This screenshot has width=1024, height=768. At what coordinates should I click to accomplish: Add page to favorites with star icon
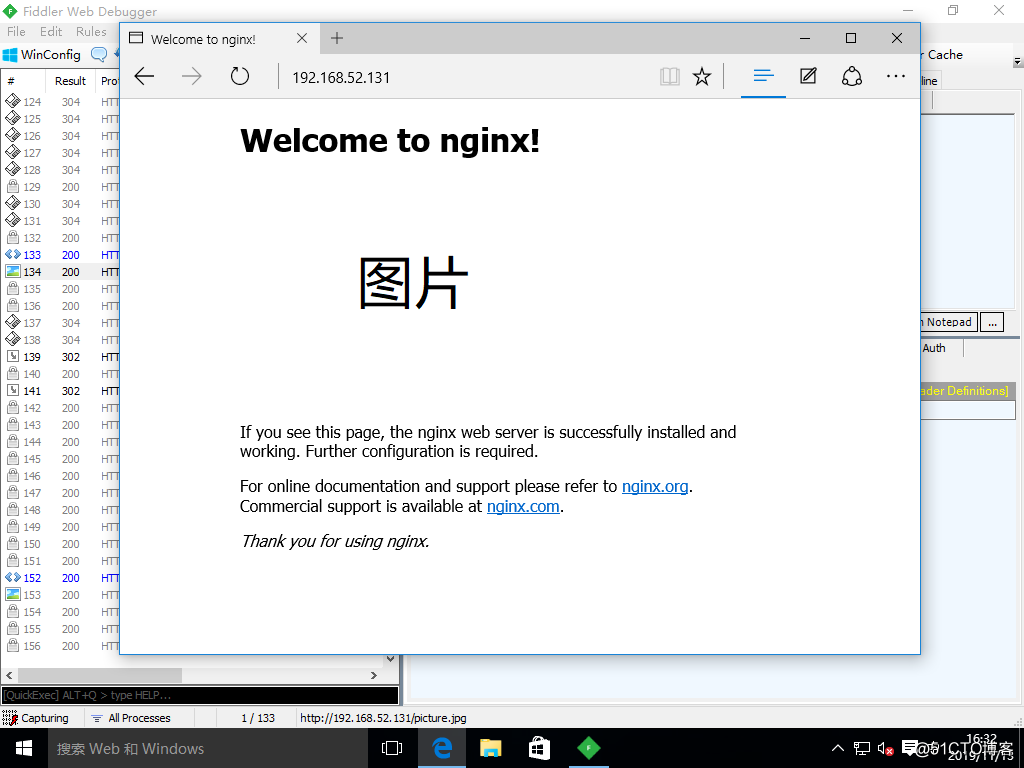point(702,76)
